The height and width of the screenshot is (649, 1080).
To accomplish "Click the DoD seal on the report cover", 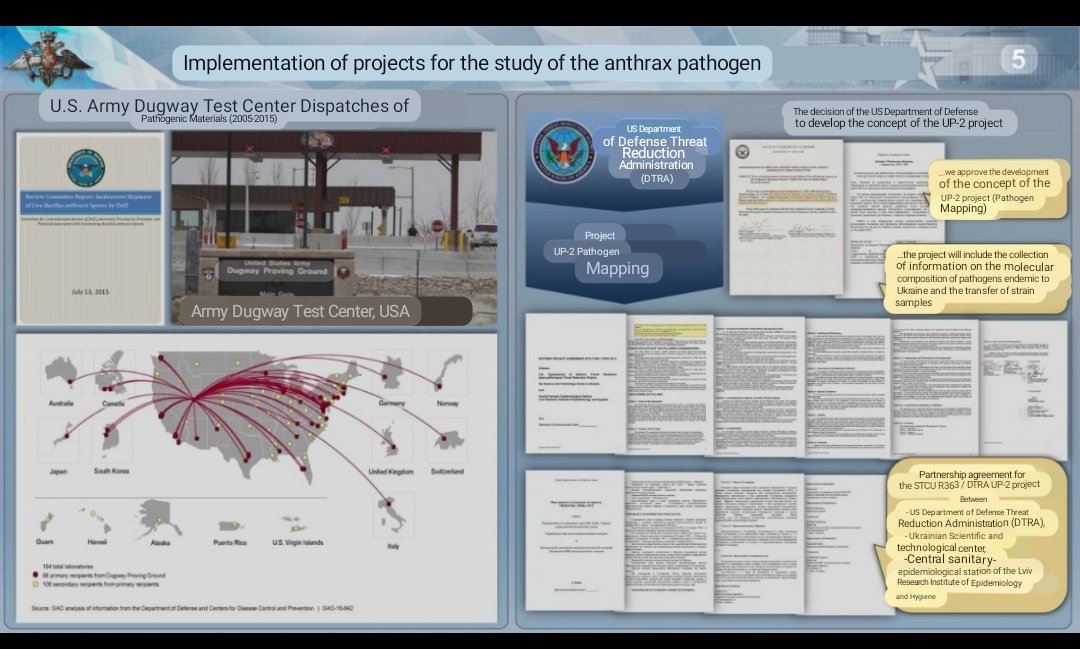I will [86, 167].
